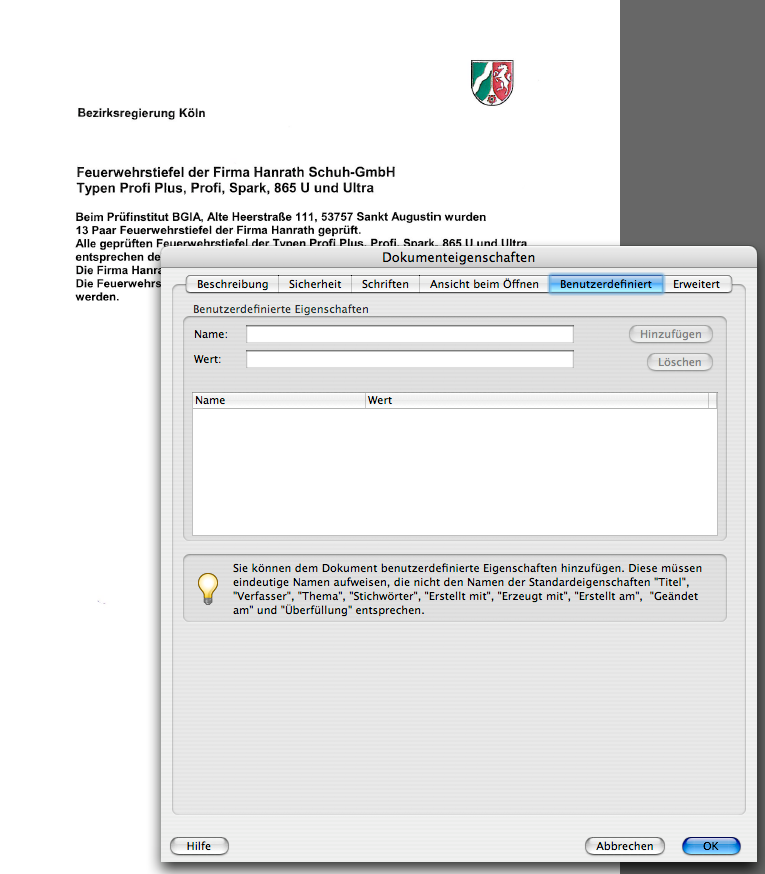The height and width of the screenshot is (874, 765).
Task: Click the Hinzufügen button
Action: tap(671, 334)
